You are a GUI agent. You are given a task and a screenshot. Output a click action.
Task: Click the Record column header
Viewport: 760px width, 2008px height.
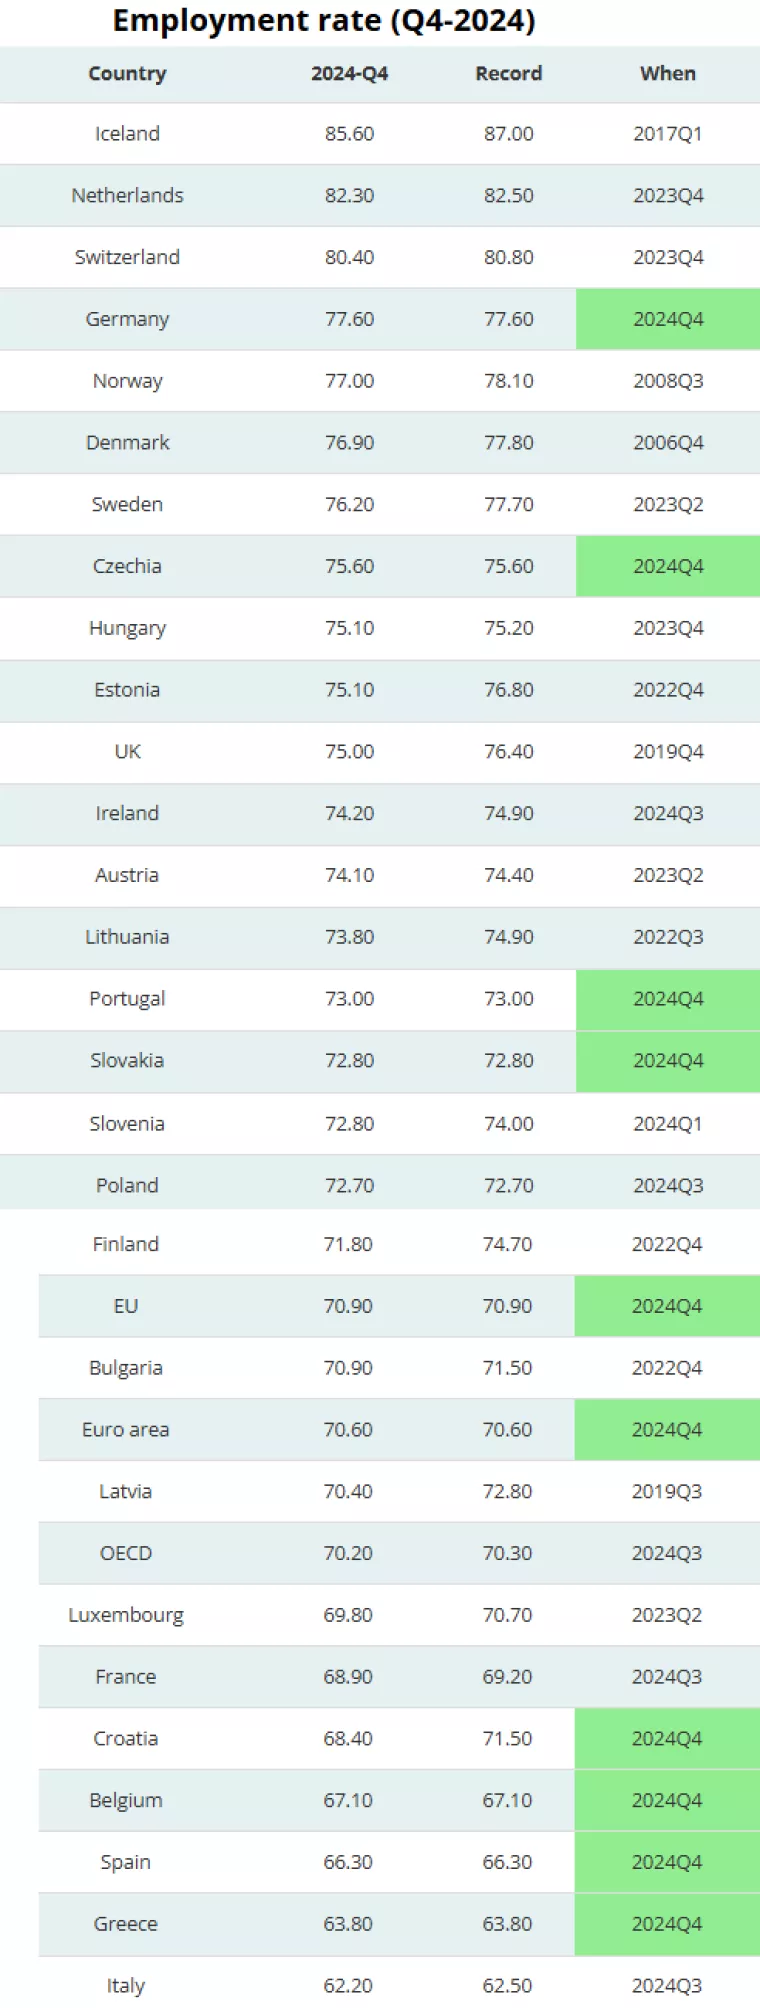tap(508, 74)
